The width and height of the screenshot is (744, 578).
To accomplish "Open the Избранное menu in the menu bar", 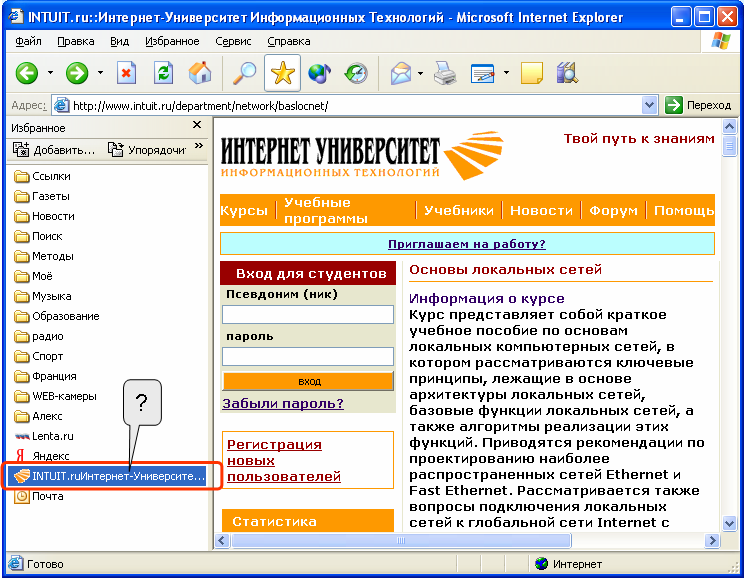I will (x=172, y=41).
